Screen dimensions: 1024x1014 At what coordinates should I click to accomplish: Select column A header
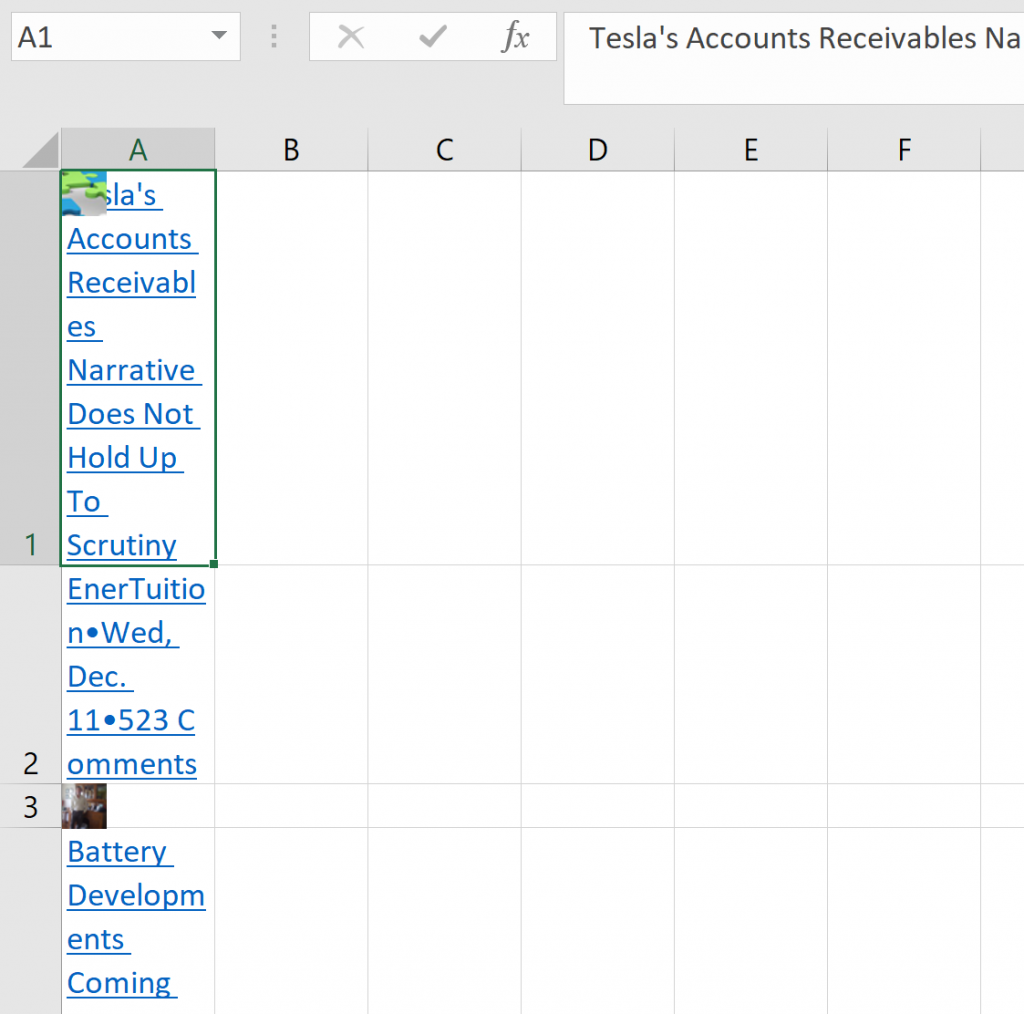(138, 150)
